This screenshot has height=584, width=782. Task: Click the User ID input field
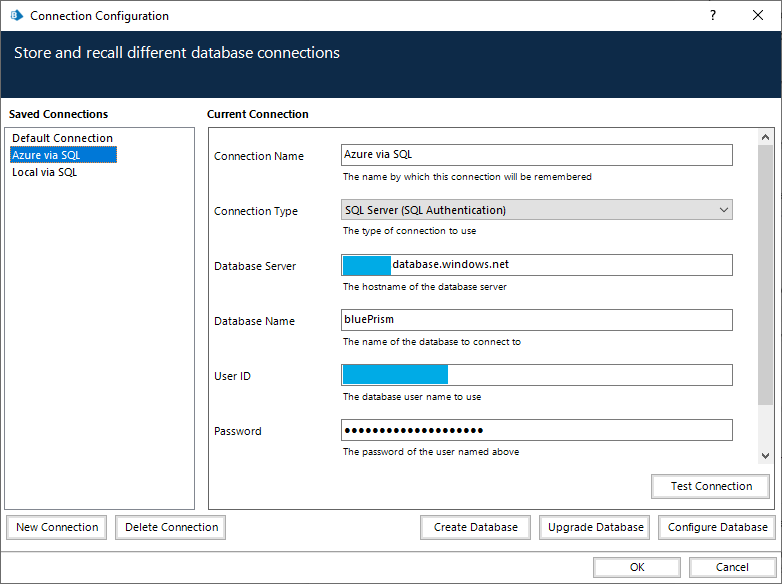tap(588, 375)
